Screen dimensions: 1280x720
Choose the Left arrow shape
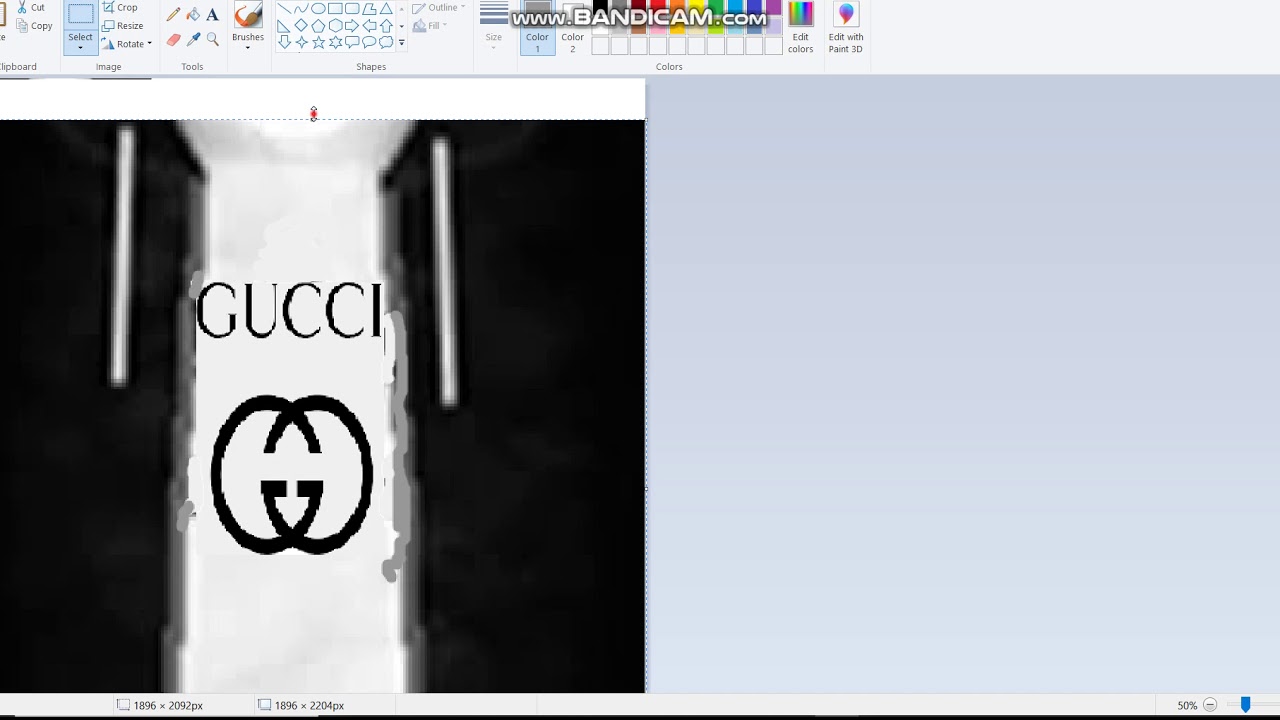point(369,26)
